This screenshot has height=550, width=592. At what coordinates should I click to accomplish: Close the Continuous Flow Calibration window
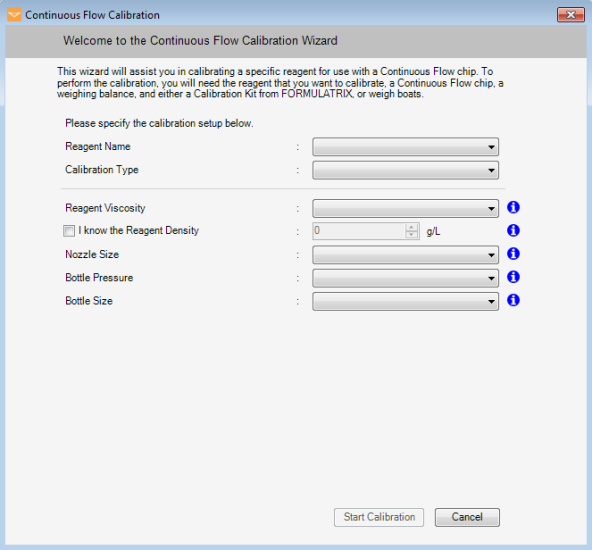click(570, 15)
